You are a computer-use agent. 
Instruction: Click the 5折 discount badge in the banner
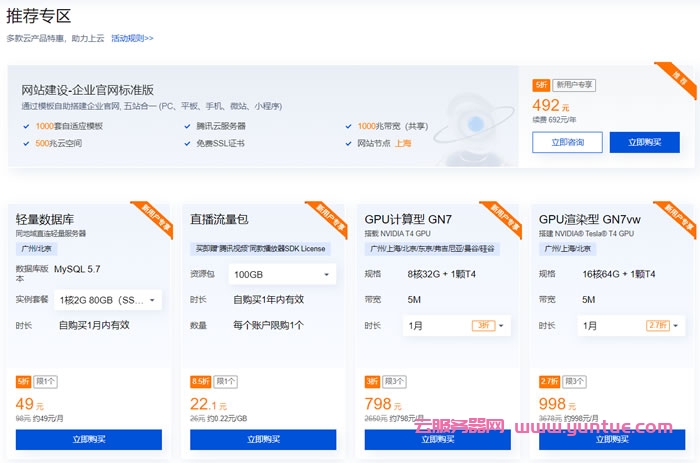(541, 86)
